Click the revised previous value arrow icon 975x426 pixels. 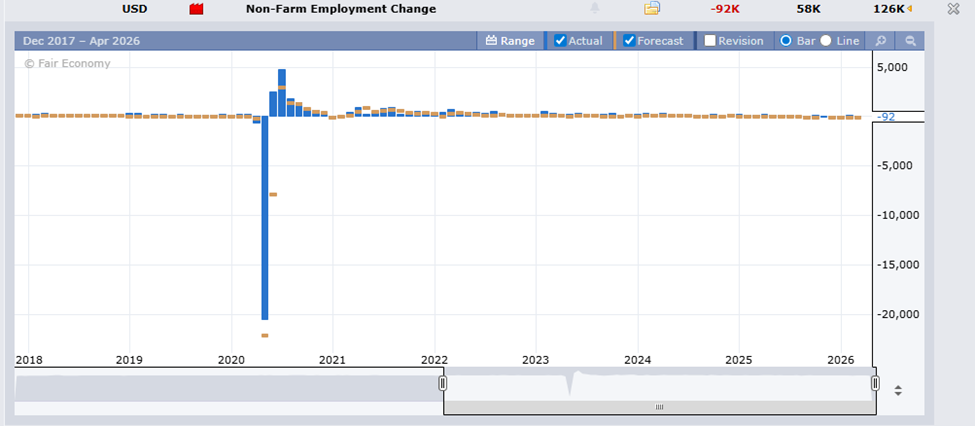pos(910,9)
